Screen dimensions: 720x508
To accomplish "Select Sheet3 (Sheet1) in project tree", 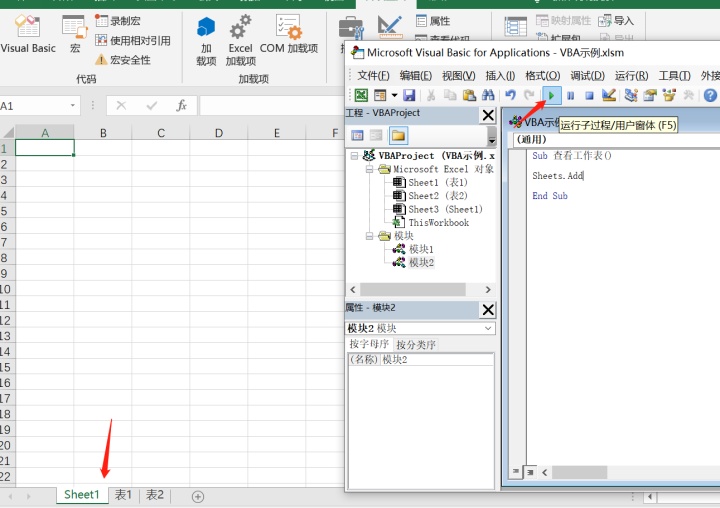I will pos(445,209).
